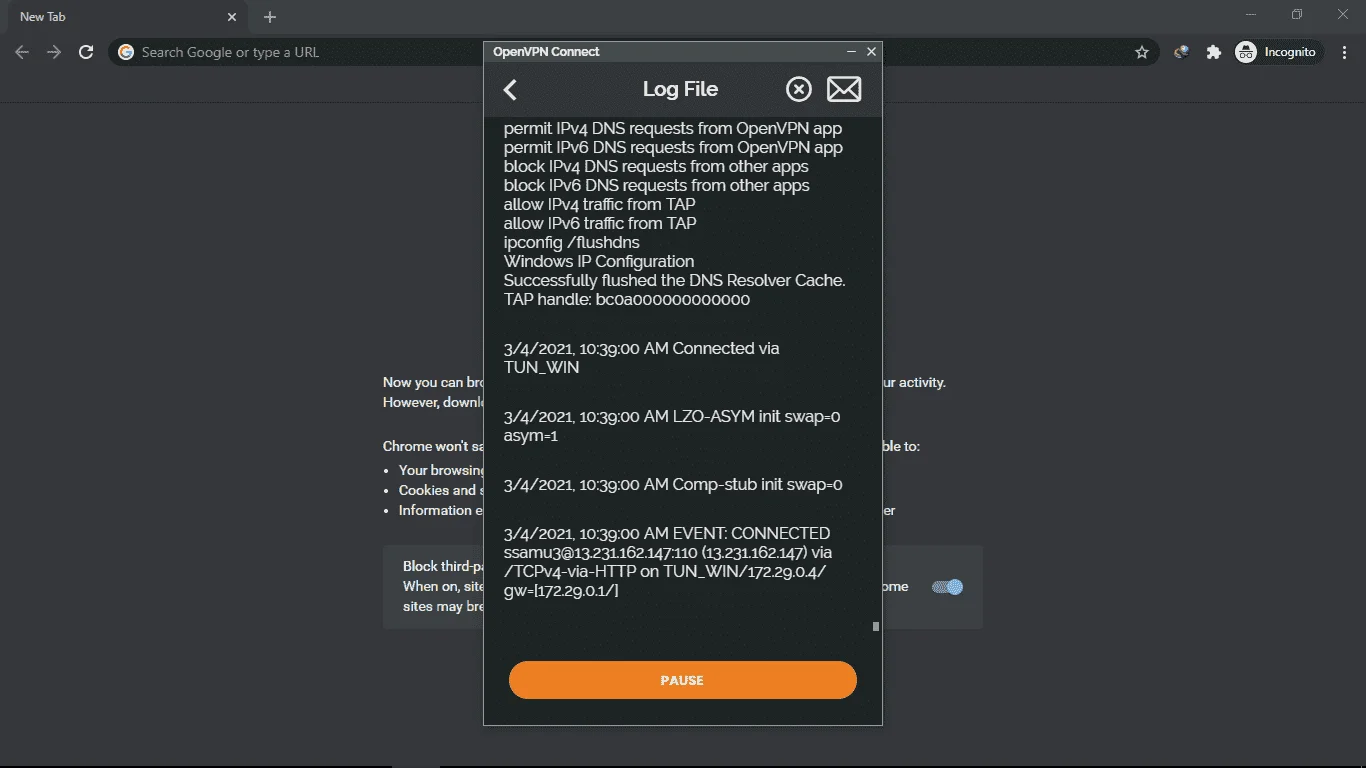Screen dimensions: 1366x768
Task: Close the OpenVPN Connect window
Action: 871,52
